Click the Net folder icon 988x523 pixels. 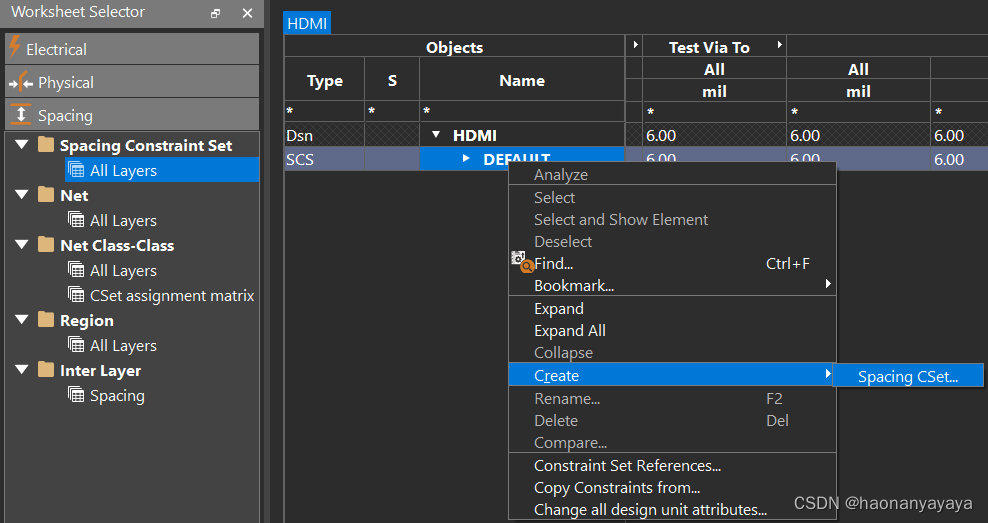[45, 194]
